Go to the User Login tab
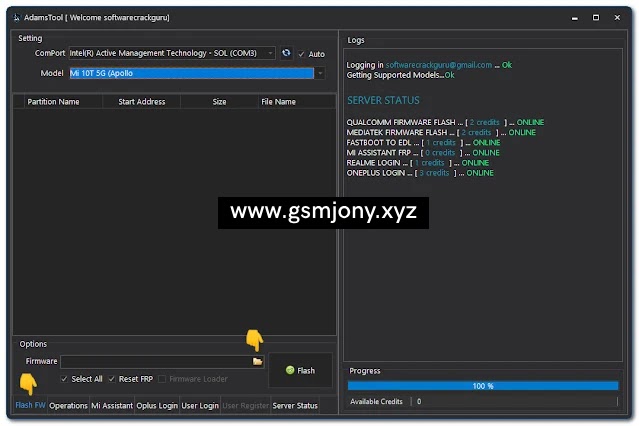Image resolution: width=639 pixels, height=426 pixels. pos(200,406)
